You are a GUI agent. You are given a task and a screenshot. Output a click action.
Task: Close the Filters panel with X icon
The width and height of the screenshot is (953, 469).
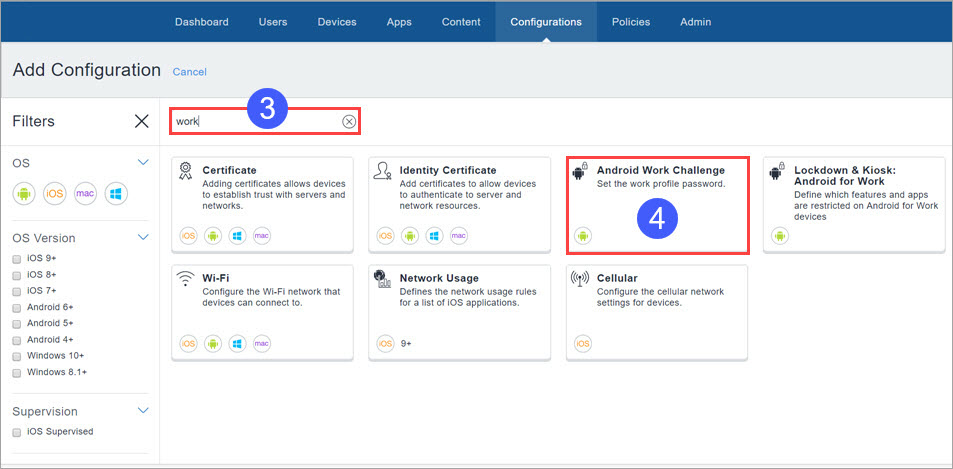tap(142, 122)
